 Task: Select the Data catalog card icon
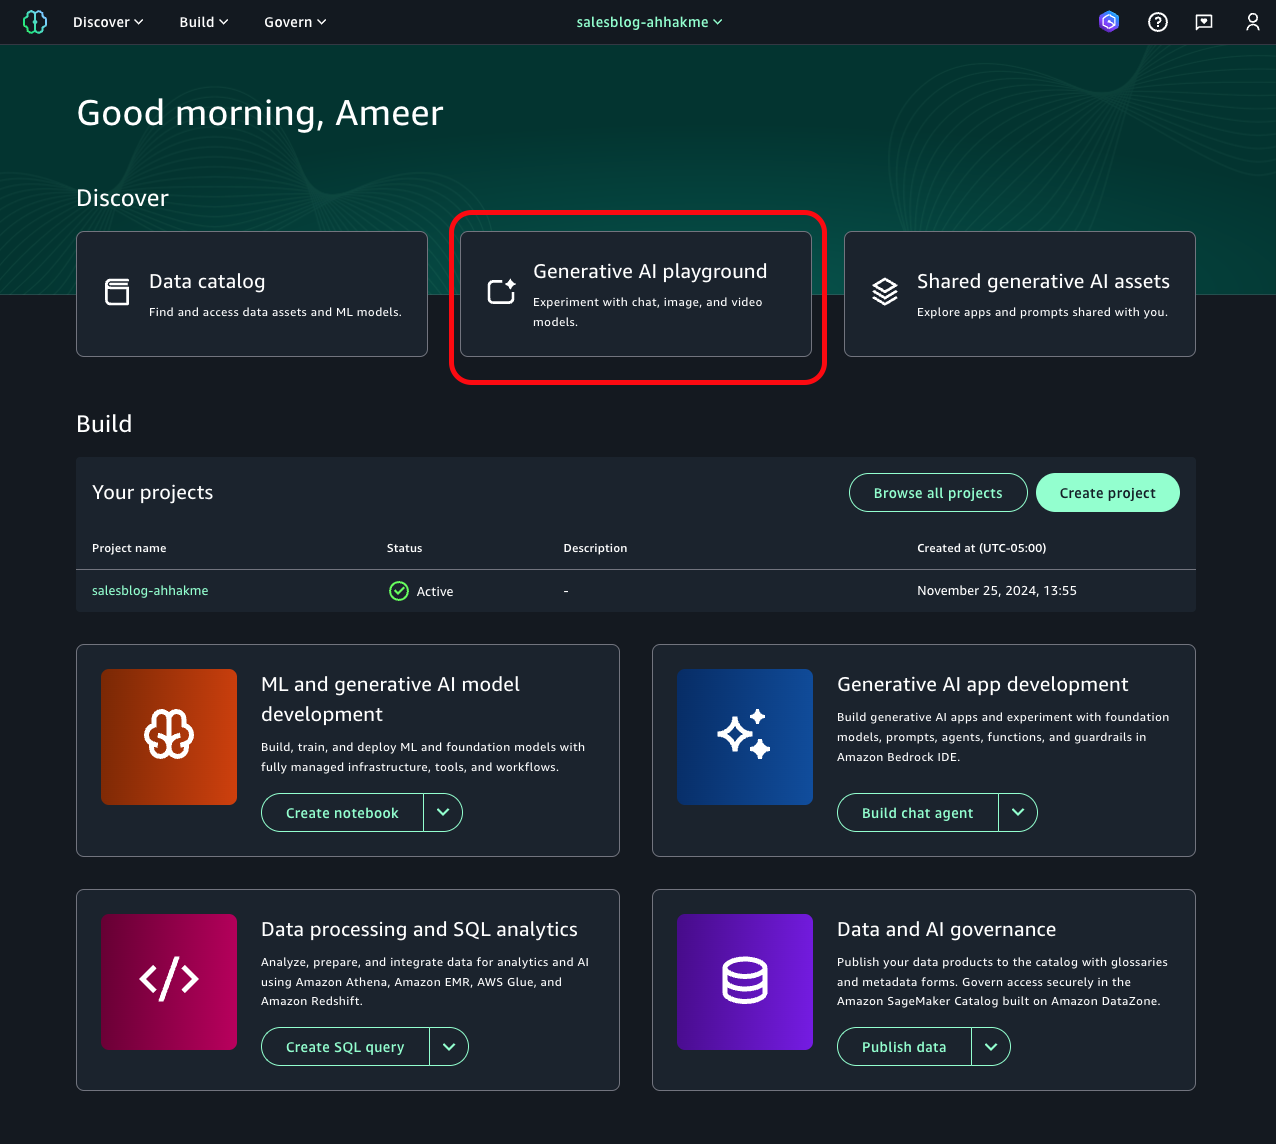tap(117, 293)
